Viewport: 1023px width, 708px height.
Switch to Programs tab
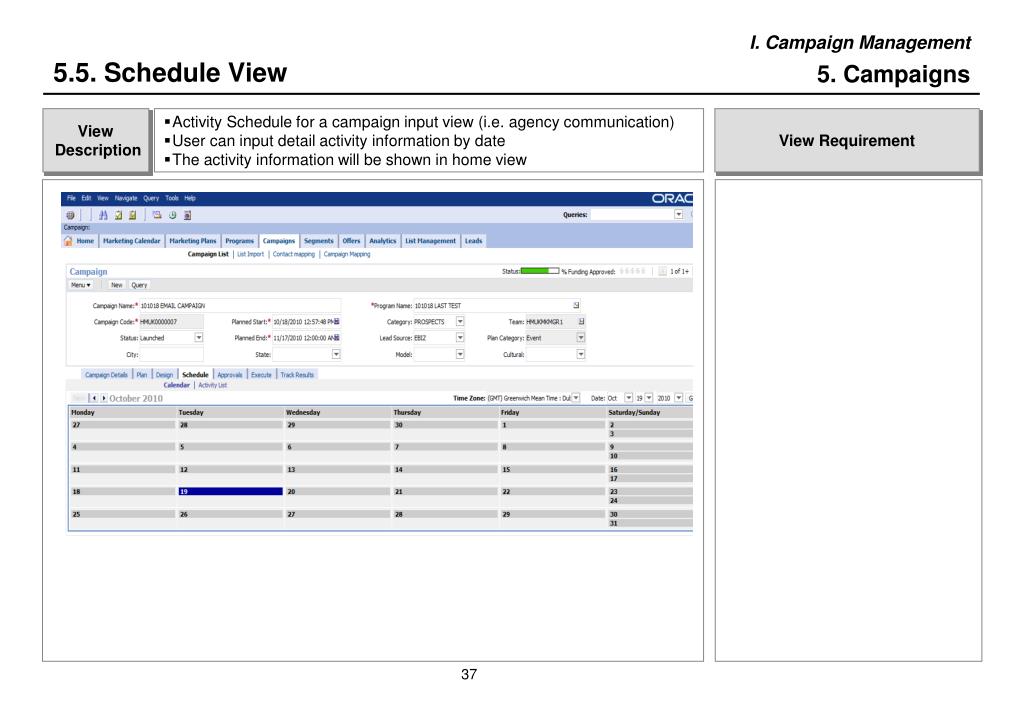click(239, 241)
